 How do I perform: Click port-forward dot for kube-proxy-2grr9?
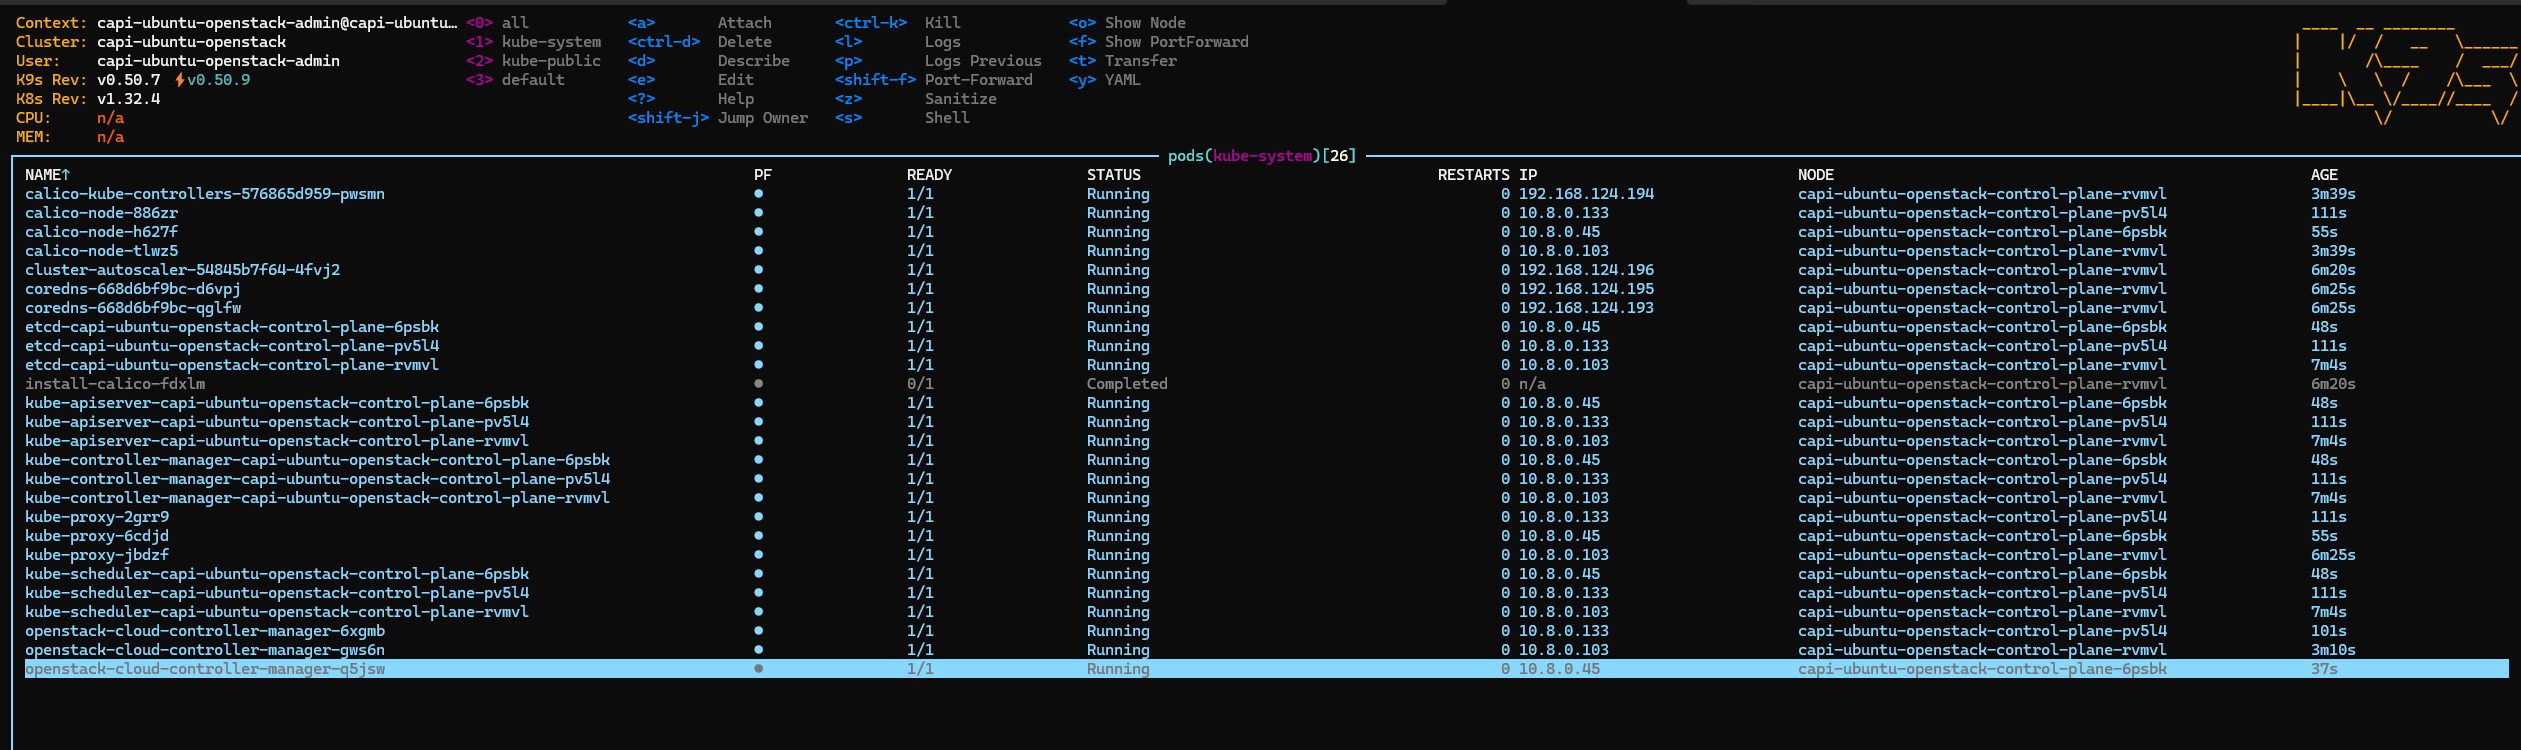point(758,517)
